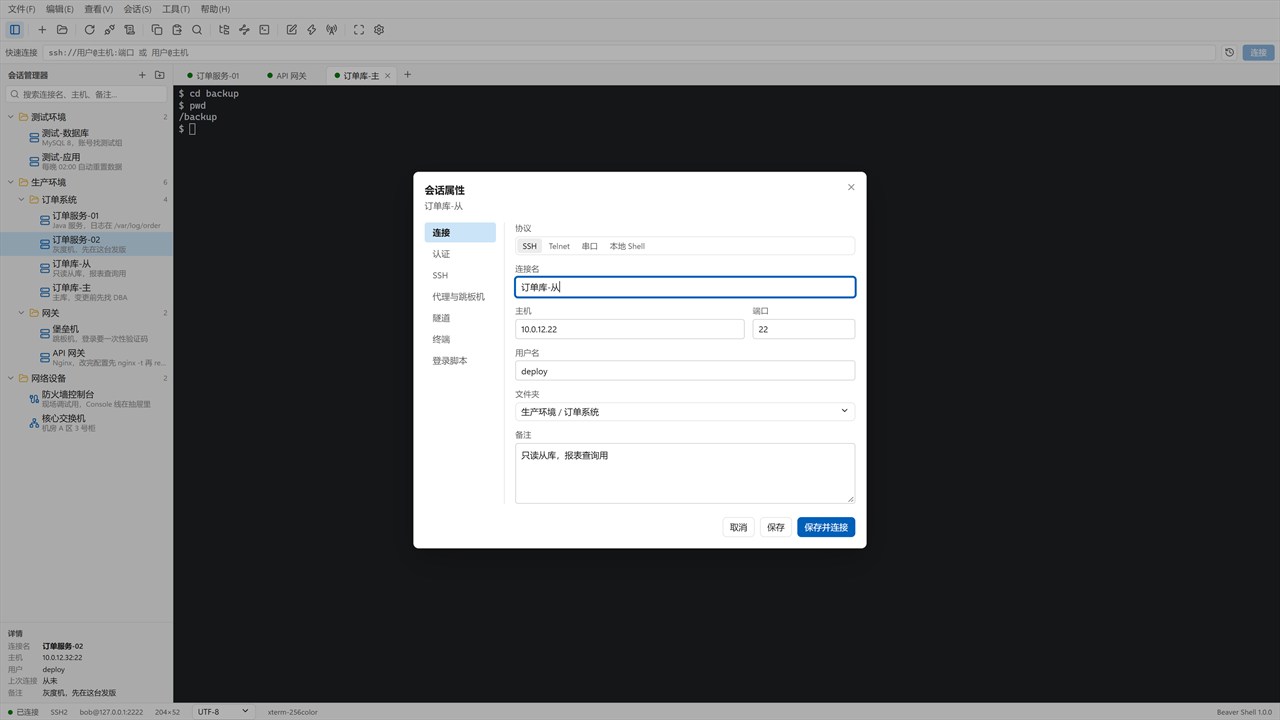The height and width of the screenshot is (720, 1280).
Task: Close the 订单库-主 terminal tab
Action: [x=388, y=75]
